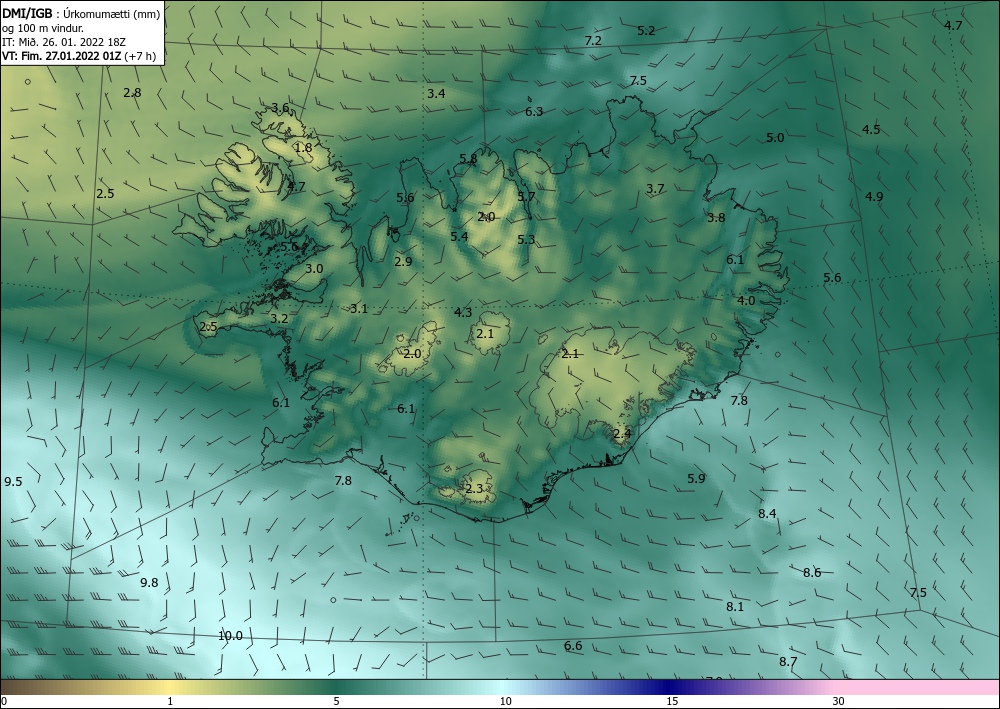The image size is (1000, 709).
Task: Click the 2.9 value in northwest Iceland
Action: [403, 261]
